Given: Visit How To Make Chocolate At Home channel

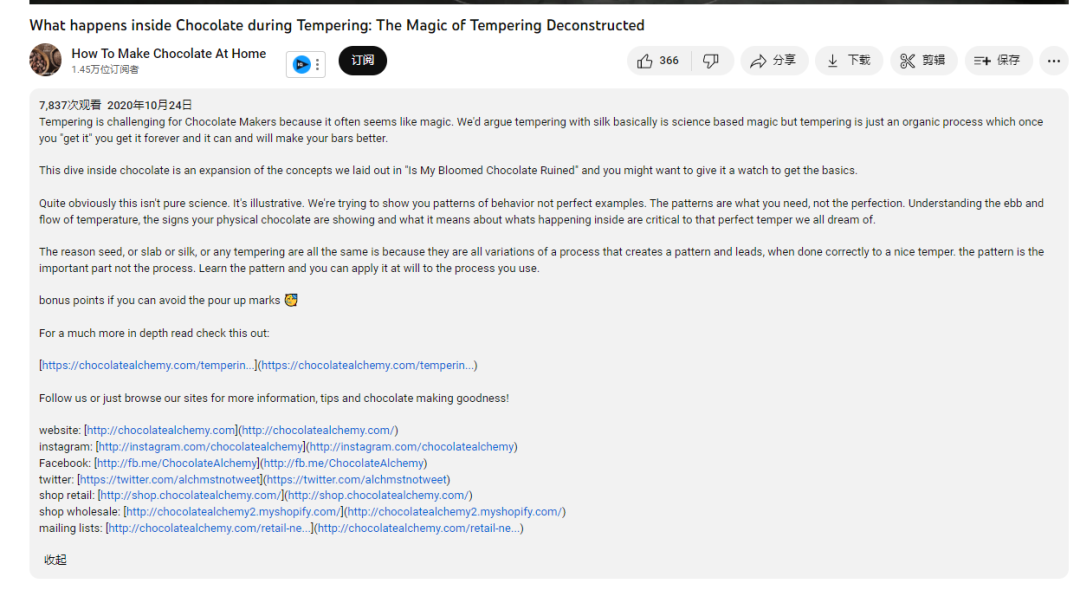Looking at the screenshot, I should (169, 54).
